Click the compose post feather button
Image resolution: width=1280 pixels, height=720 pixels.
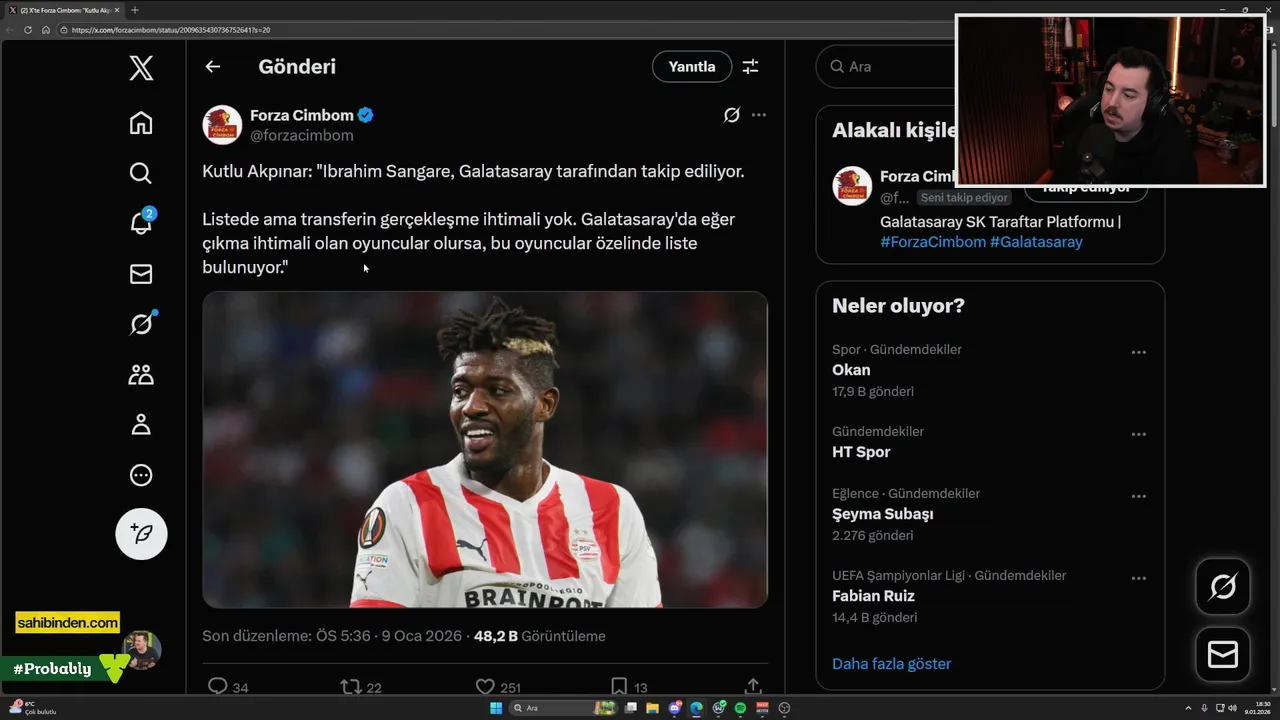(141, 533)
